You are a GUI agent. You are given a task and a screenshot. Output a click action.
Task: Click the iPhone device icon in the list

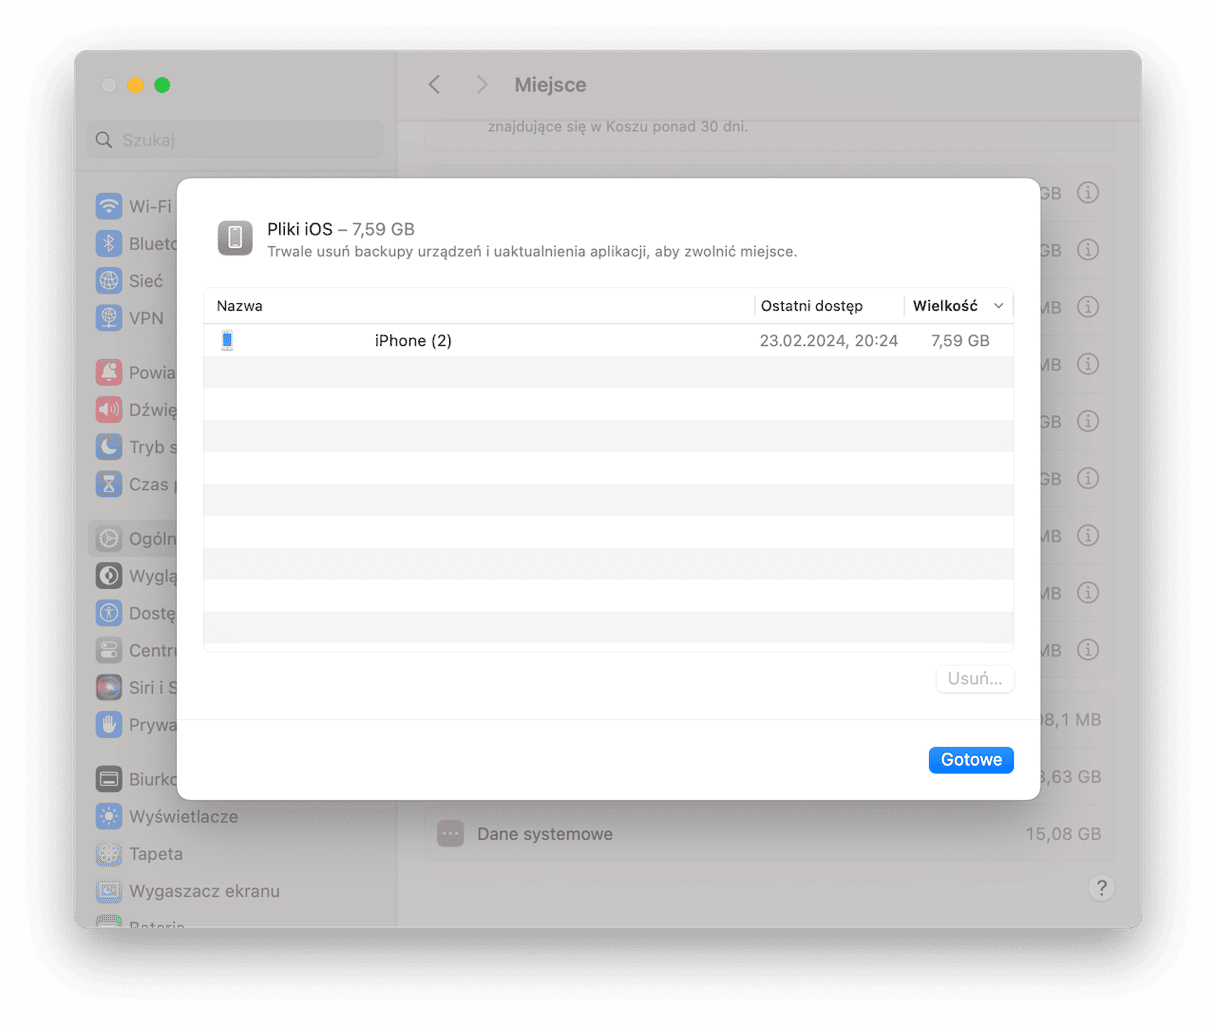click(x=227, y=341)
